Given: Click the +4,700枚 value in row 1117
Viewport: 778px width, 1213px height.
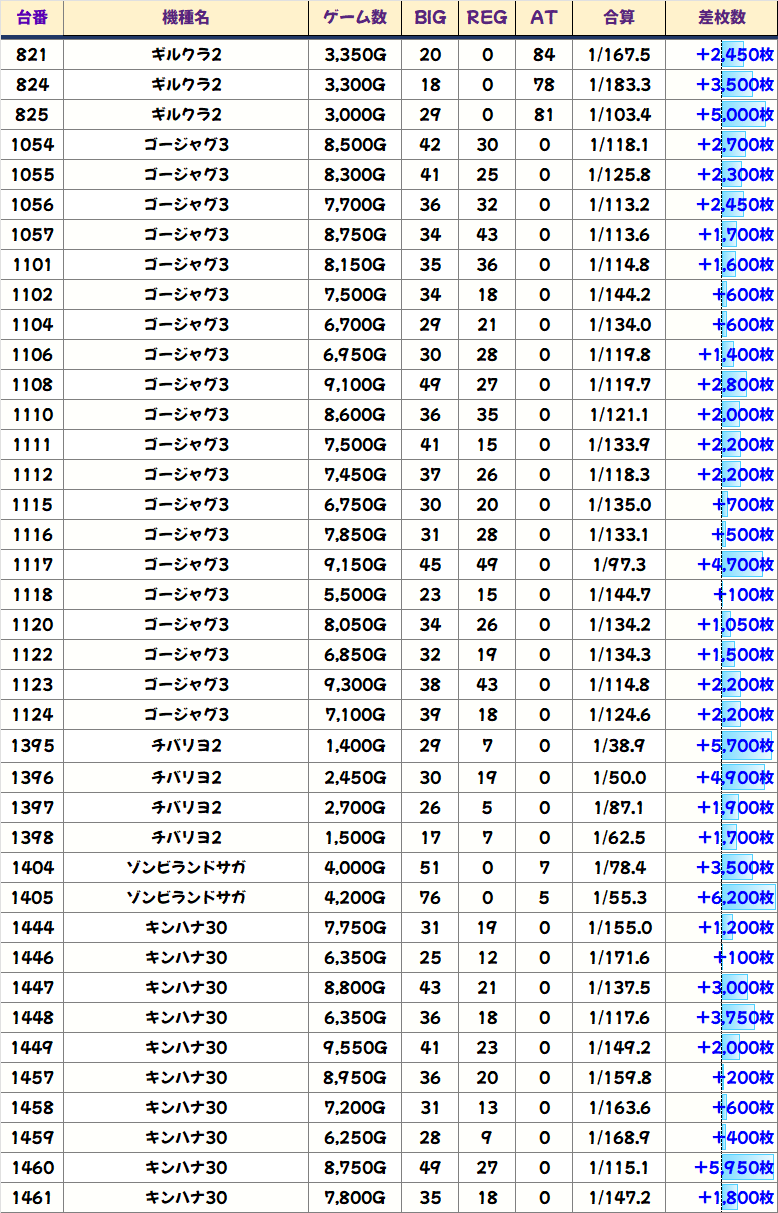Looking at the screenshot, I should click(x=735, y=565).
